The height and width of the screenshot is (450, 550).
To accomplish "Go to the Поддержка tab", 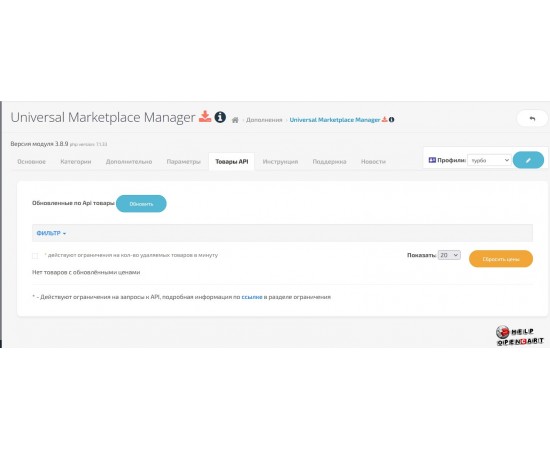I will (x=329, y=162).
